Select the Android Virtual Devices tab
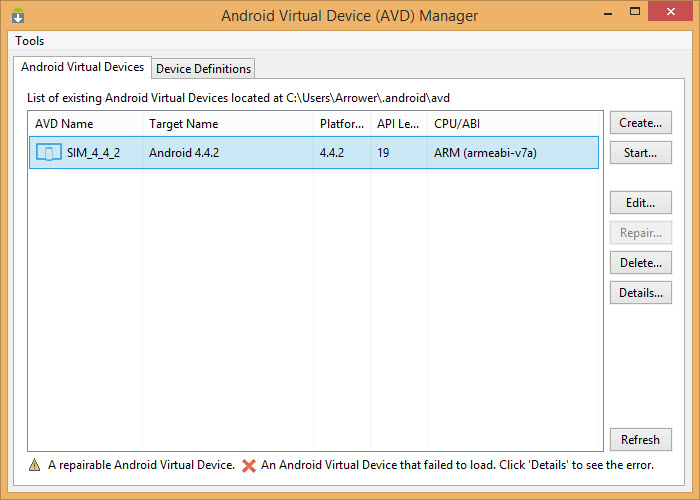Image resolution: width=700 pixels, height=500 pixels. pos(82,67)
